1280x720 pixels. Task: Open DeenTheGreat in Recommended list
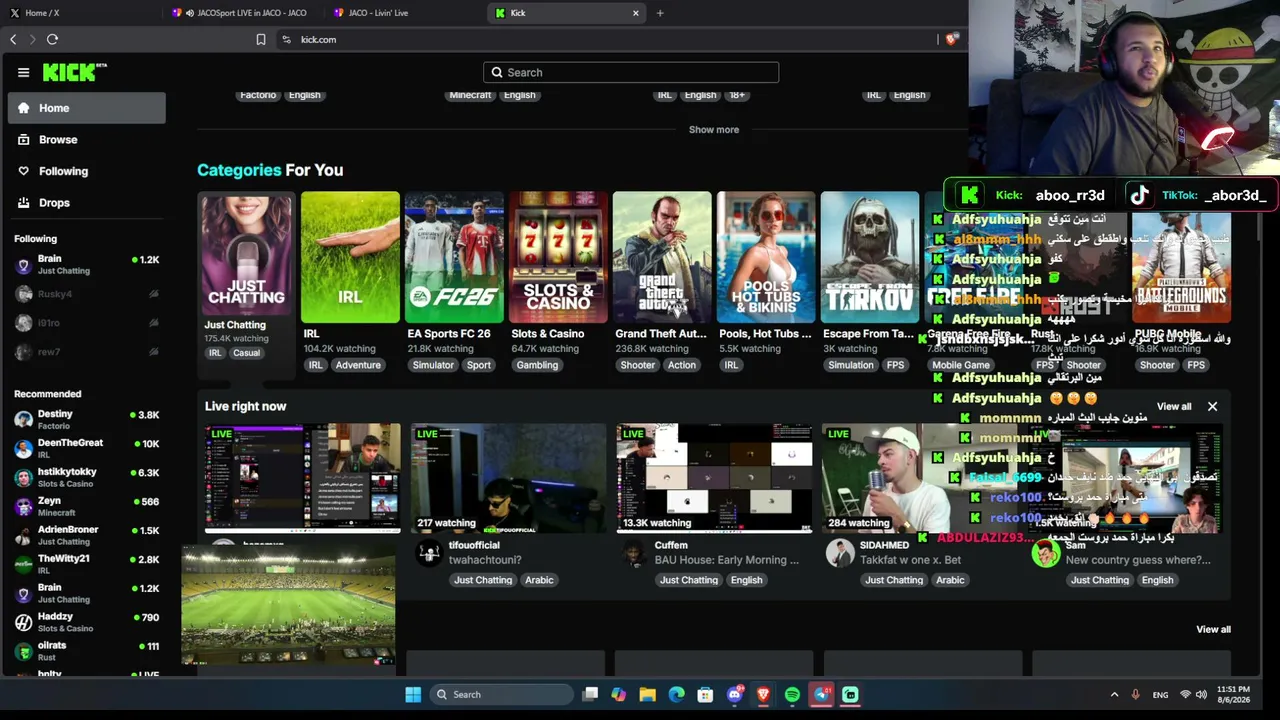[x=87, y=448]
